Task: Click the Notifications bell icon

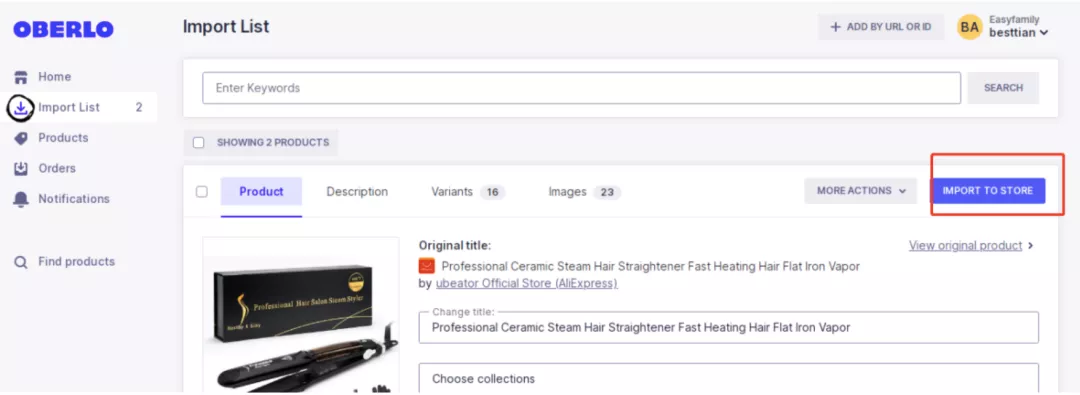Action: click(x=21, y=199)
